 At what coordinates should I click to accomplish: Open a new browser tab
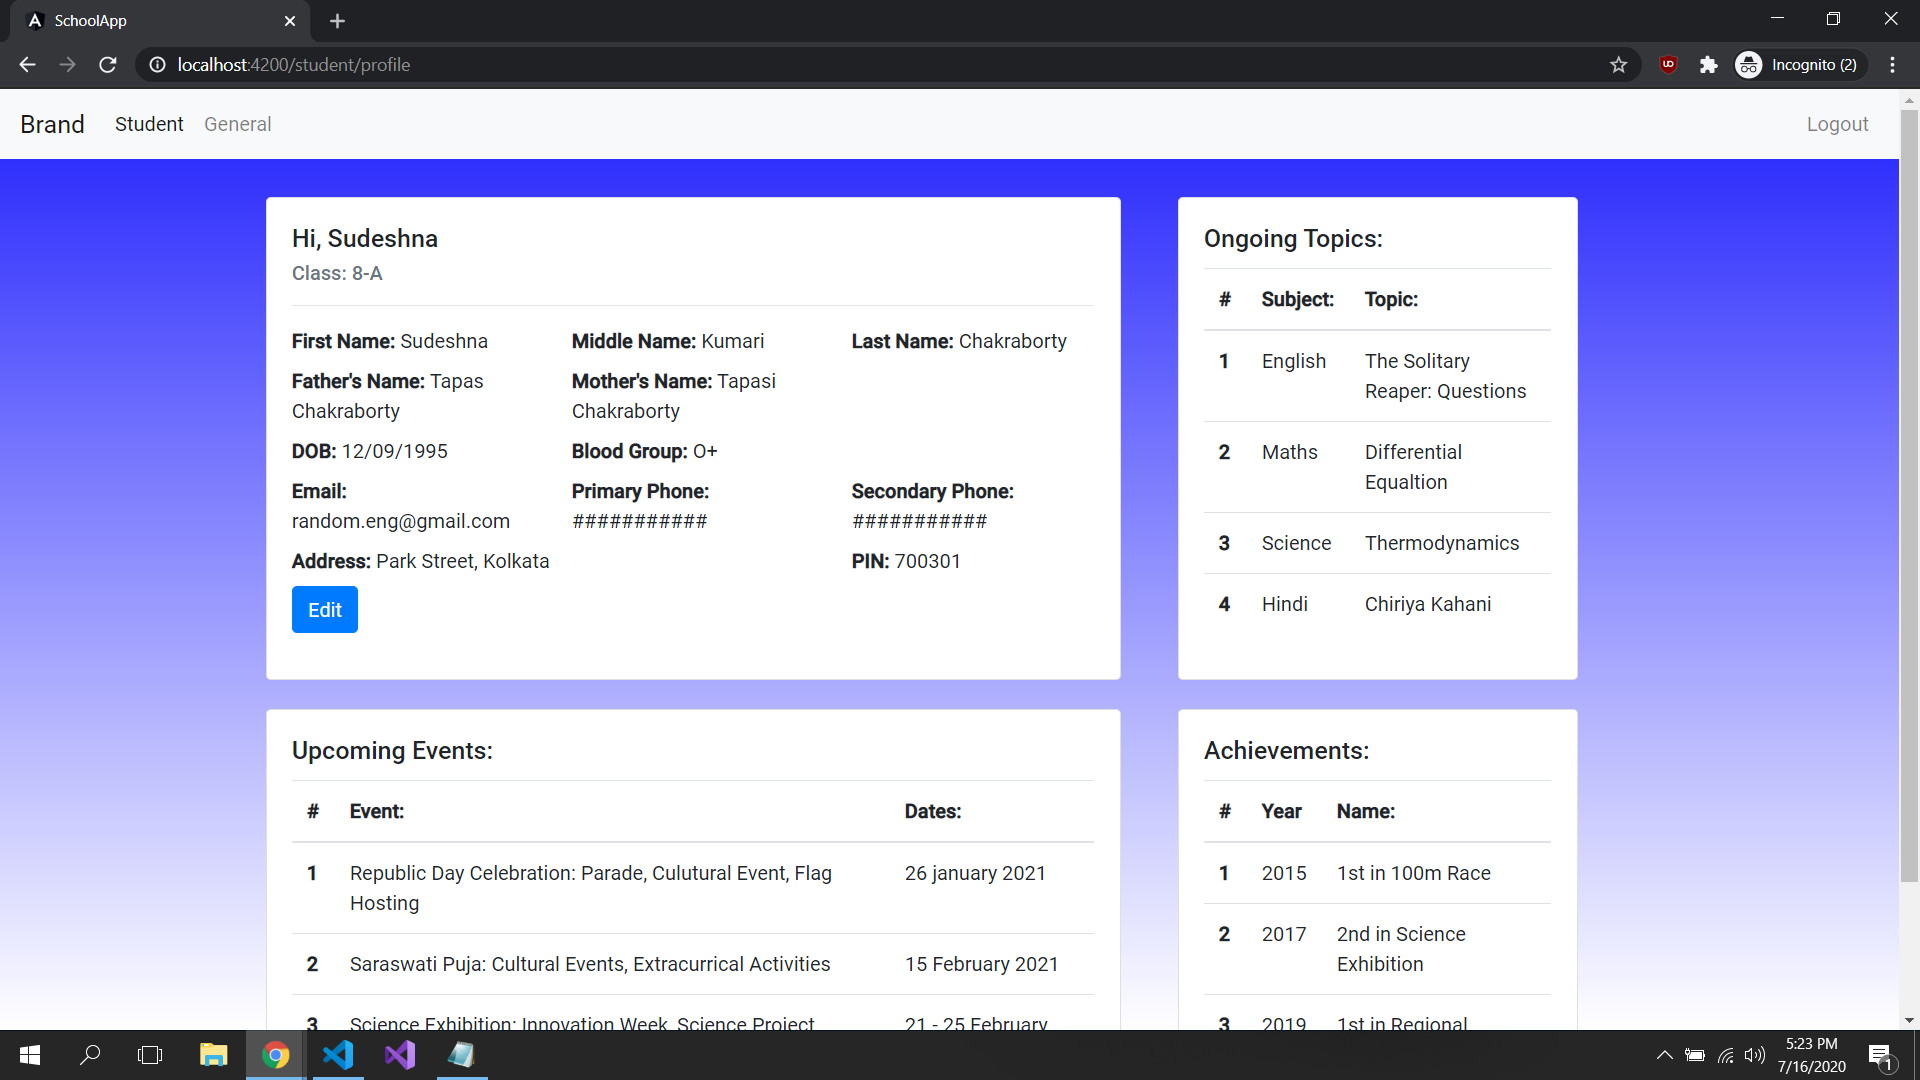[x=337, y=20]
